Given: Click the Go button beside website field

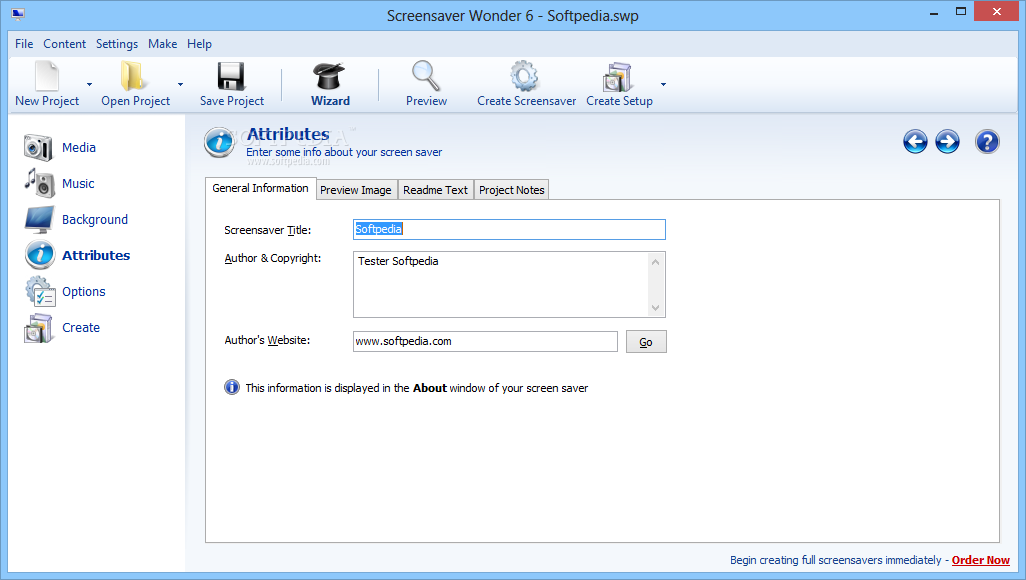Looking at the screenshot, I should click(x=646, y=342).
